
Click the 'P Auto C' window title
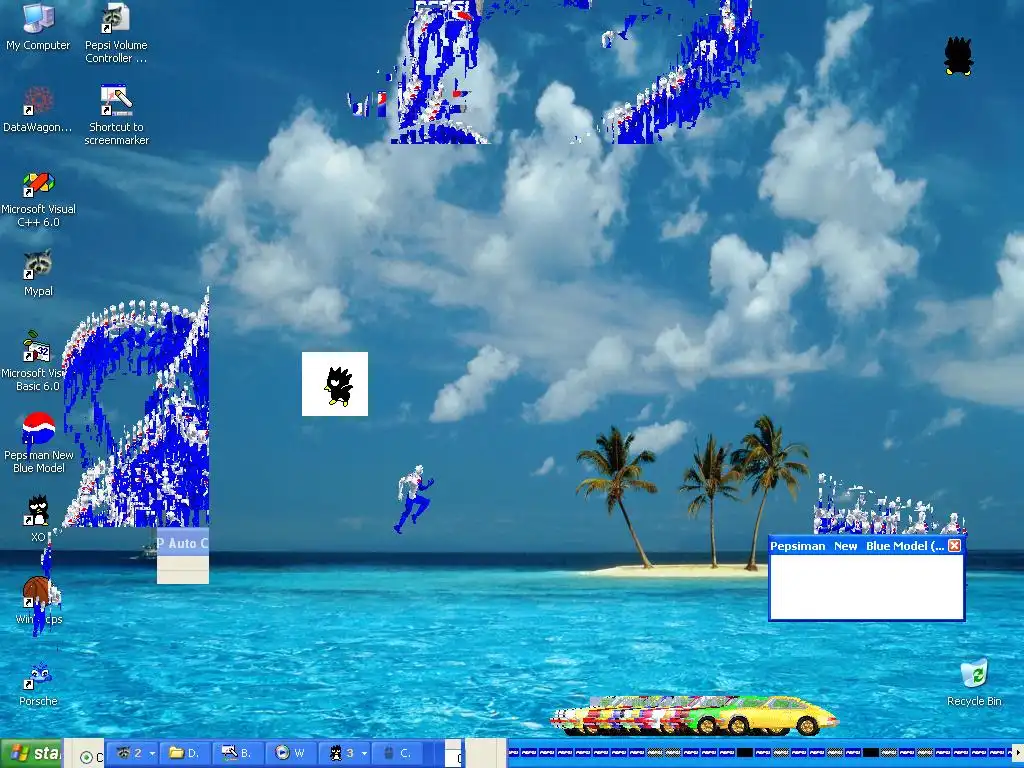(182, 543)
